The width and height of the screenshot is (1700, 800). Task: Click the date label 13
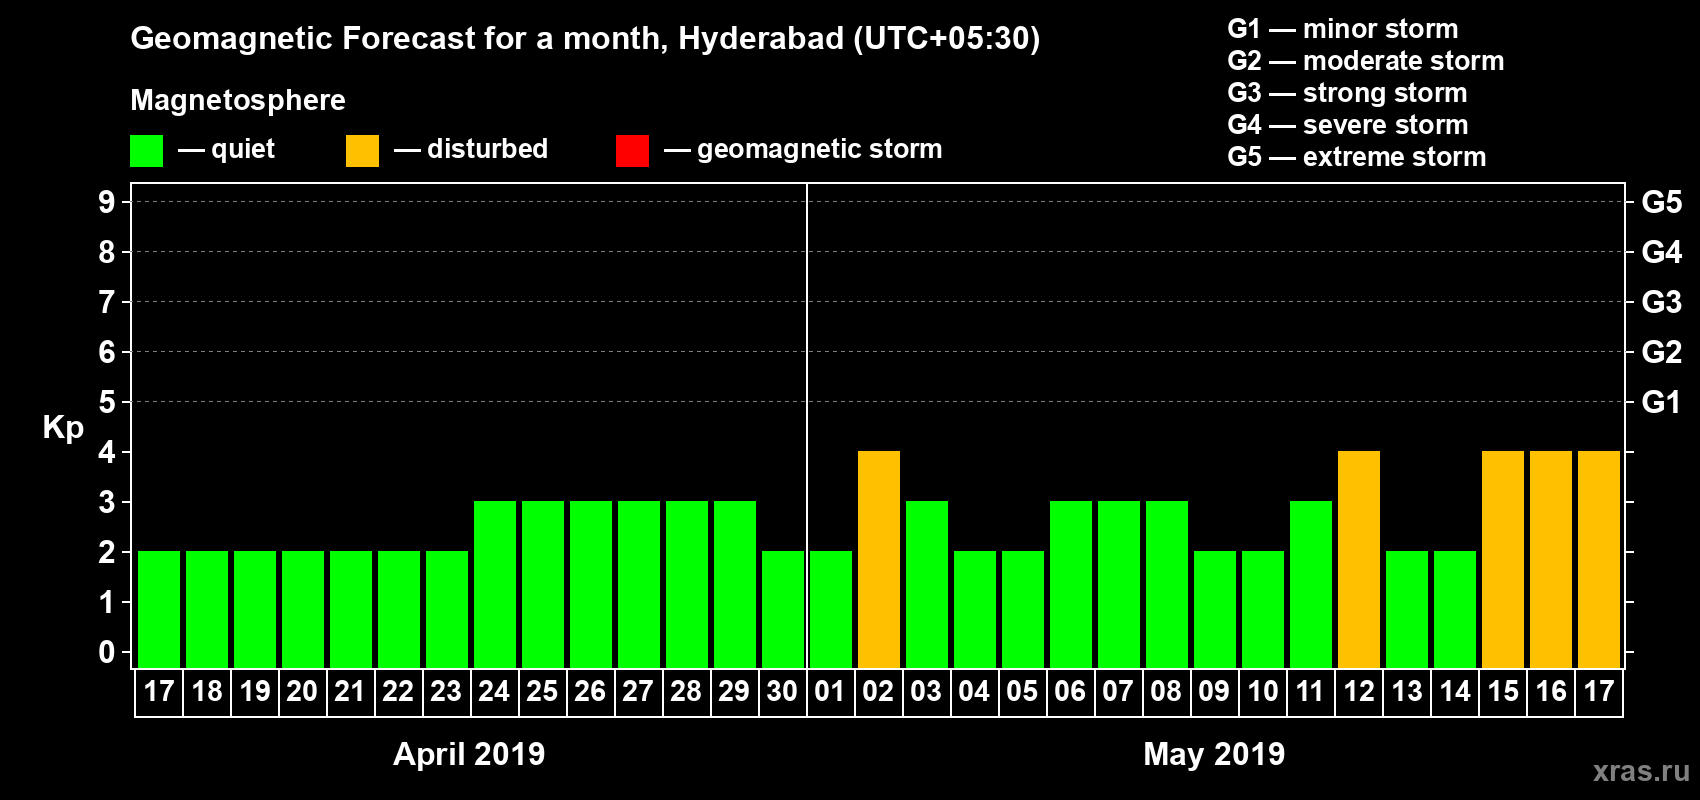pos(1407,692)
